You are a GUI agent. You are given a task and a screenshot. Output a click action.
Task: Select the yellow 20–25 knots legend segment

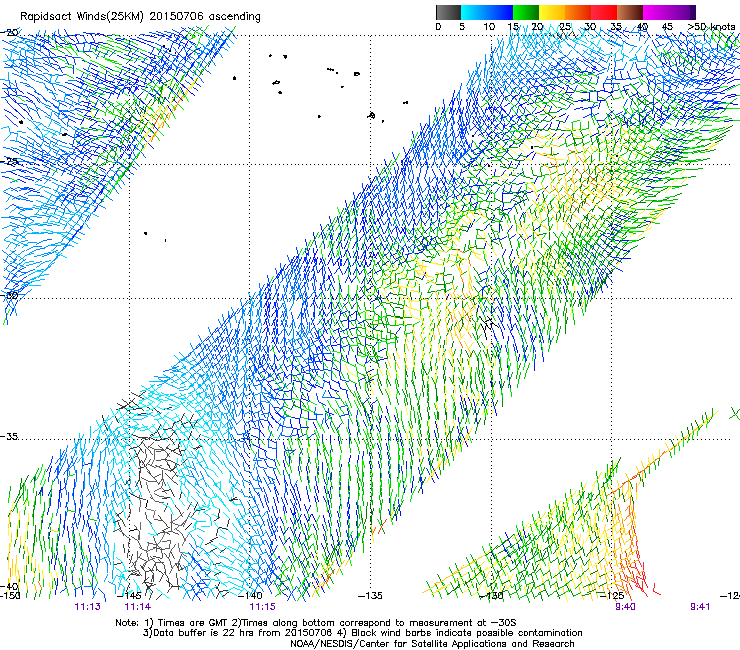(x=552, y=12)
